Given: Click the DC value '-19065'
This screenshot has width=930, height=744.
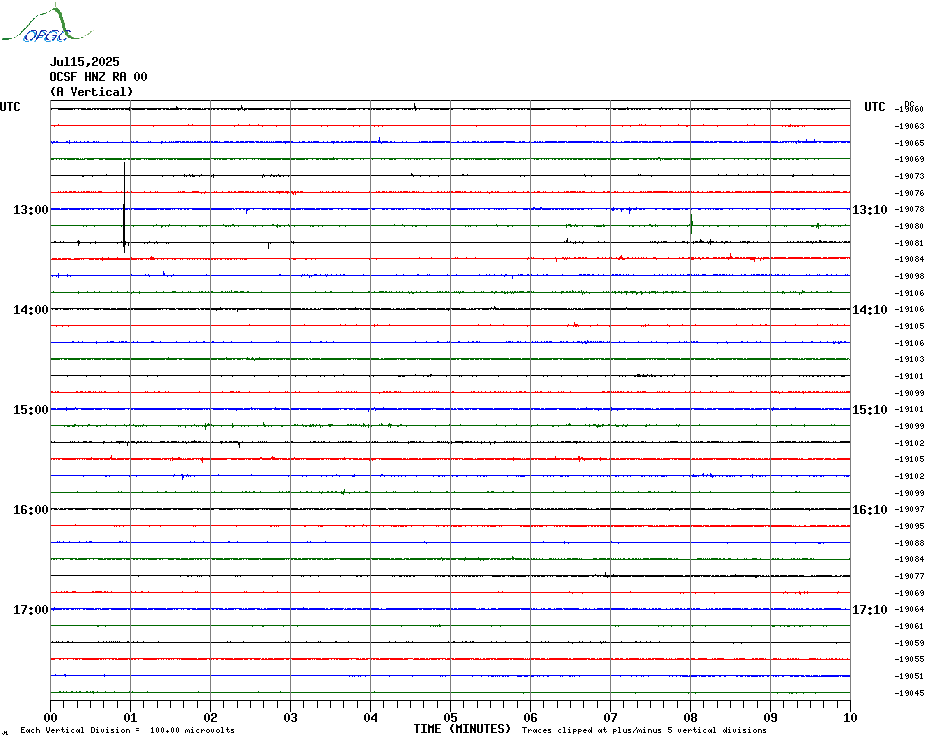Looking at the screenshot, I should (909, 143).
